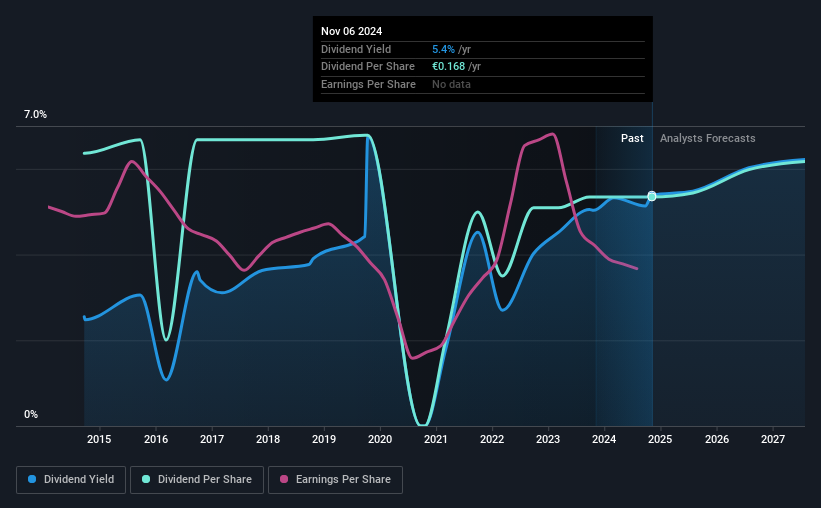821x508 pixels.
Task: Click the 7.0% y-axis label
Action: (35, 114)
